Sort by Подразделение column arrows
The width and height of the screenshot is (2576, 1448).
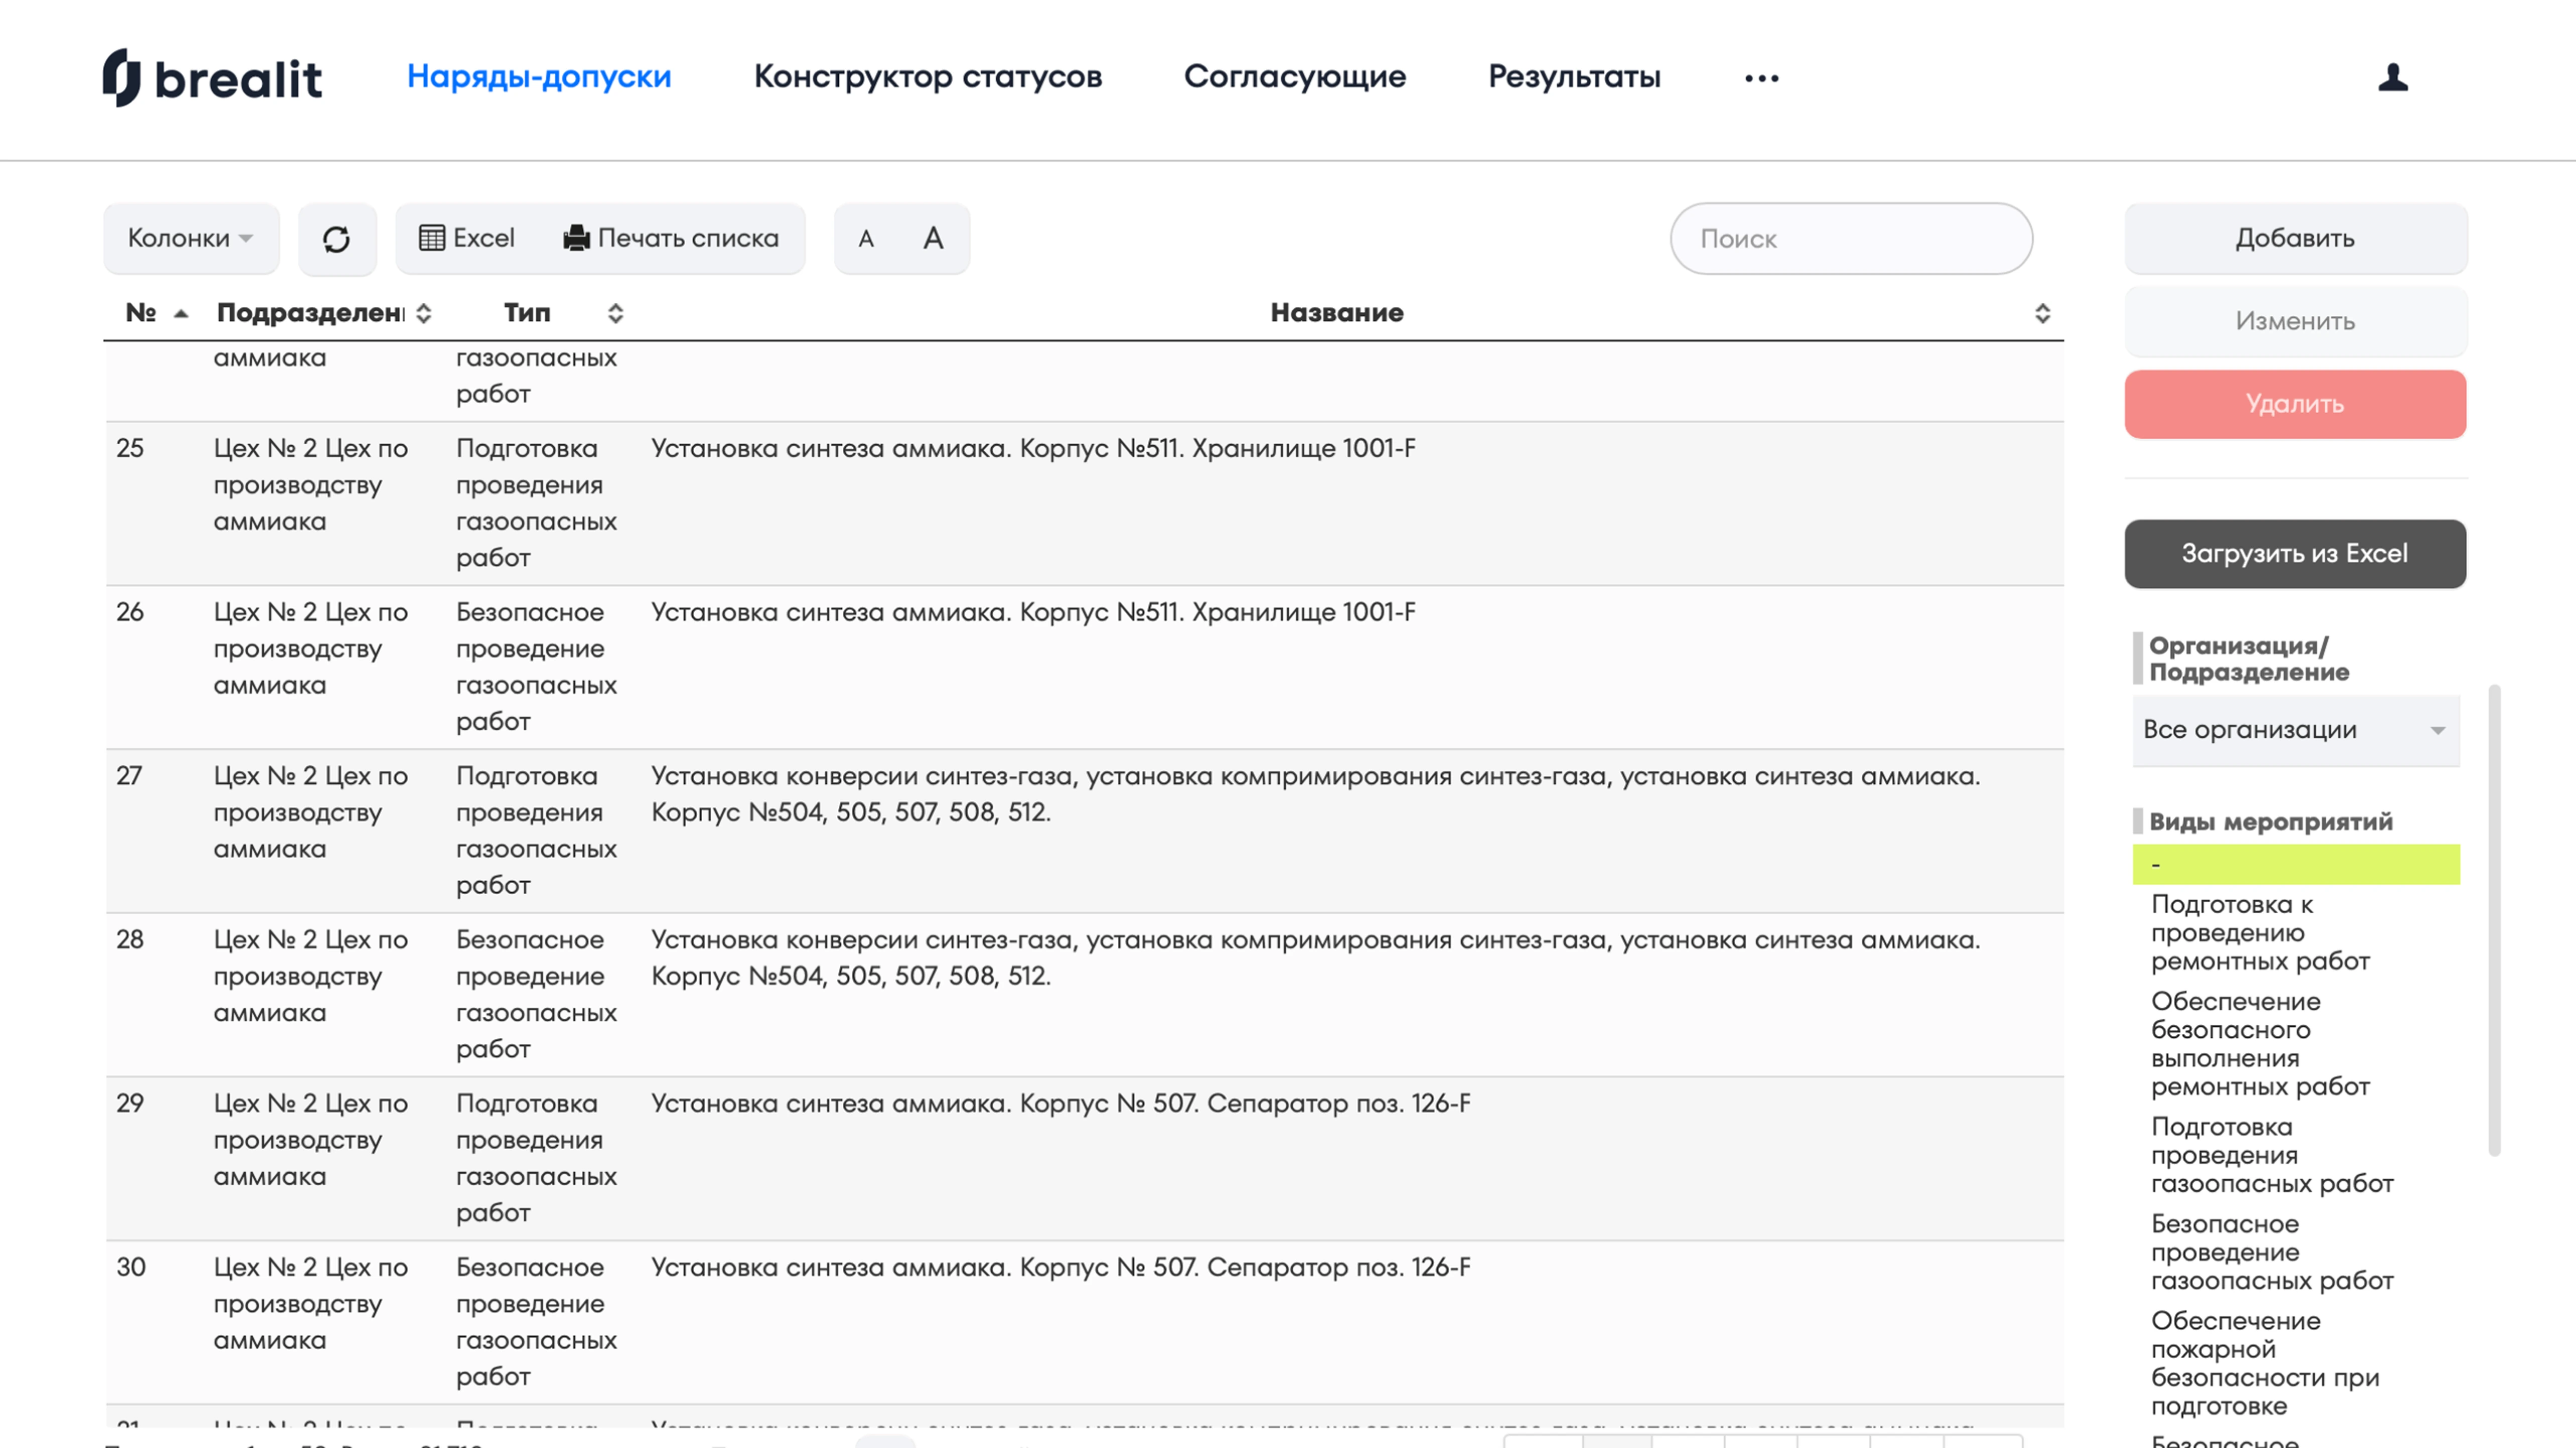point(424,313)
